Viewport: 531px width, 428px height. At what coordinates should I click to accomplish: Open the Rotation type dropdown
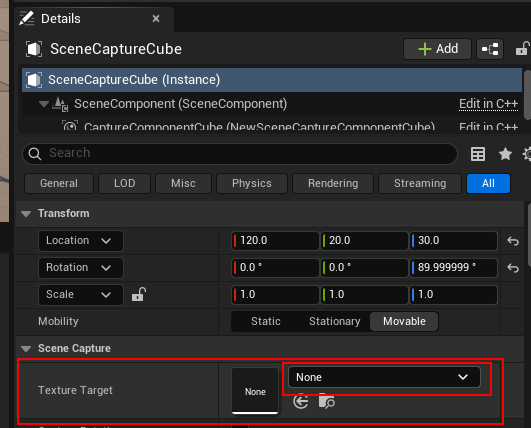[x=81, y=268]
